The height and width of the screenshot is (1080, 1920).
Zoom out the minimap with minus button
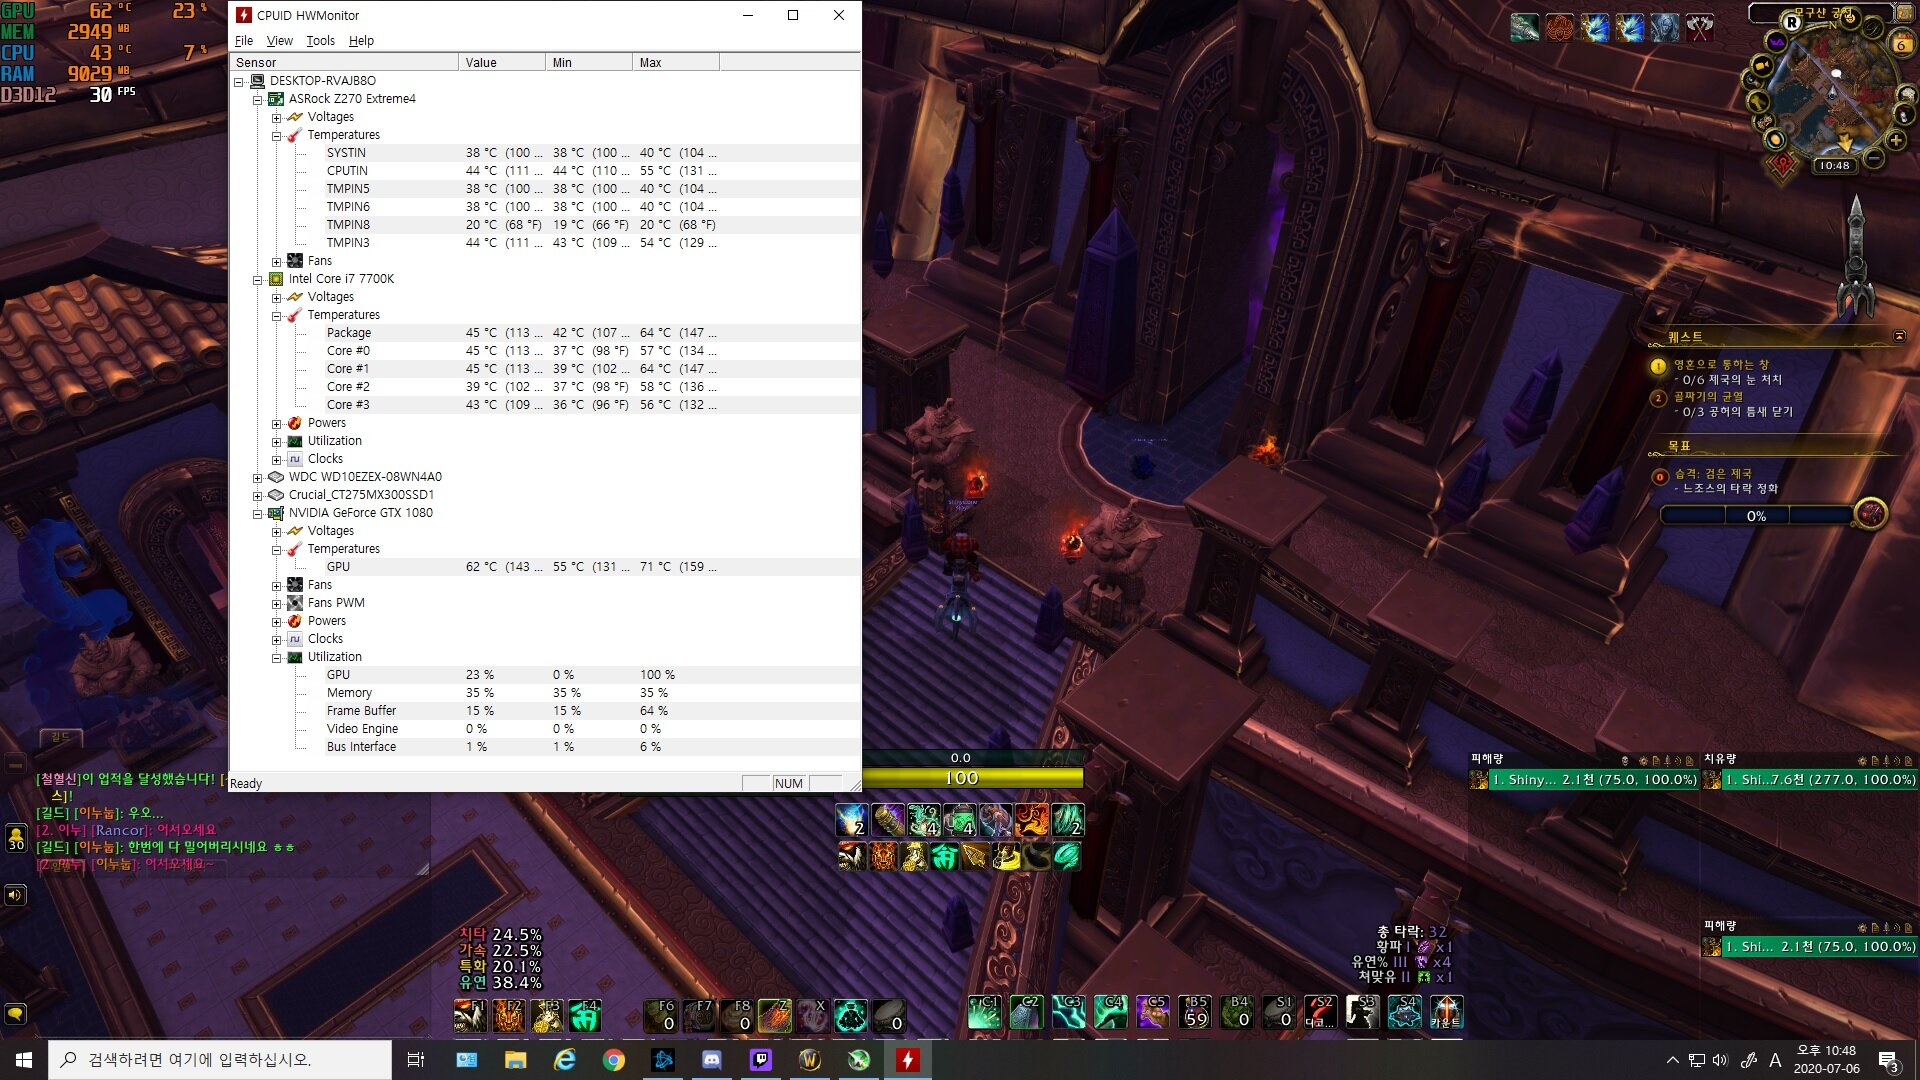tap(1874, 158)
